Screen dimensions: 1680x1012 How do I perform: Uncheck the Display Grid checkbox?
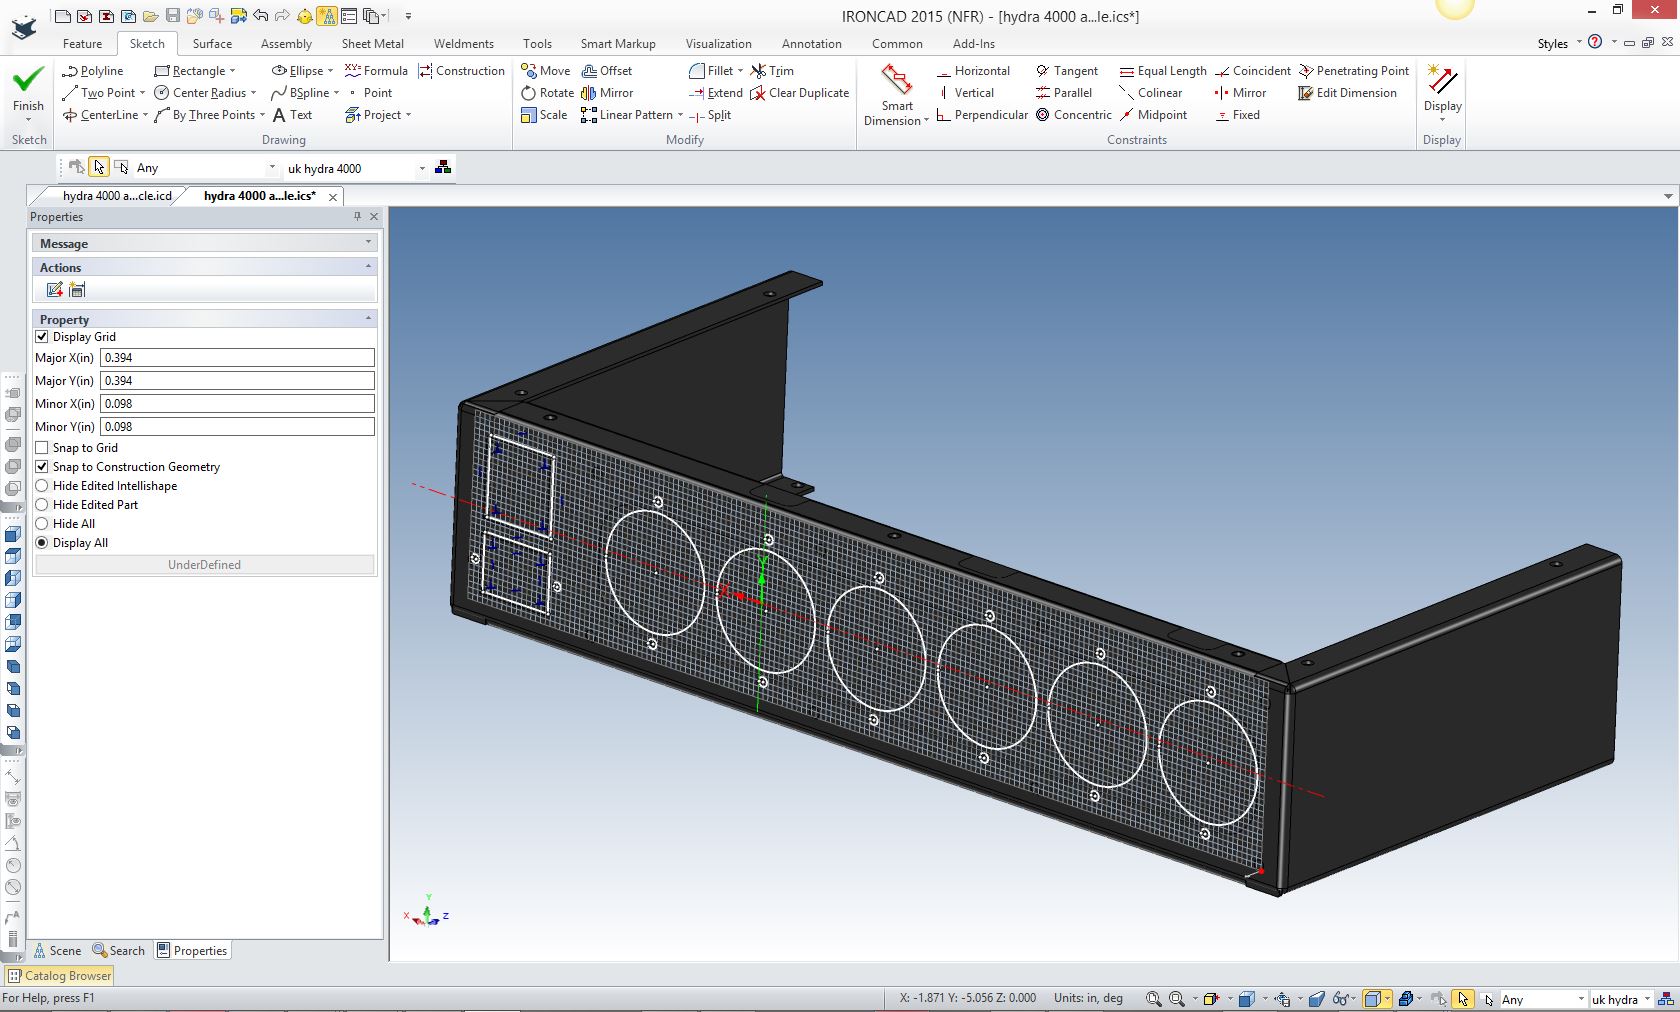click(42, 337)
